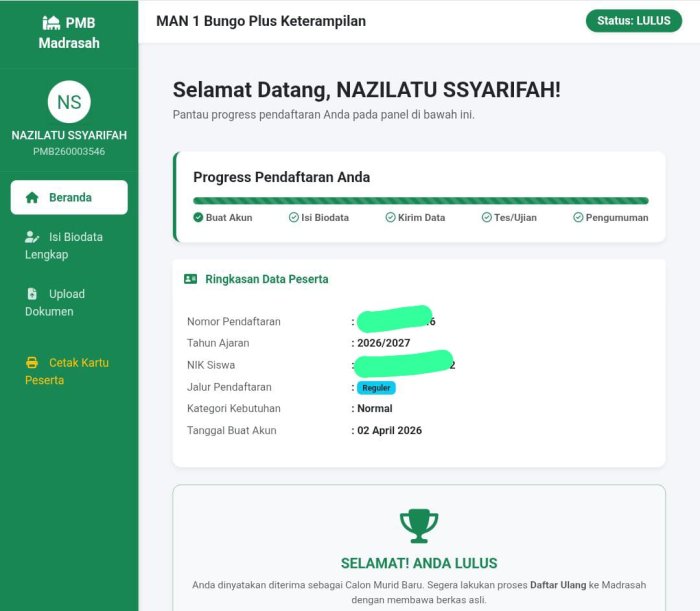Screen dimensions: 700x611
Task: Click the Buat Akun filled check icon
Action: 198,217
